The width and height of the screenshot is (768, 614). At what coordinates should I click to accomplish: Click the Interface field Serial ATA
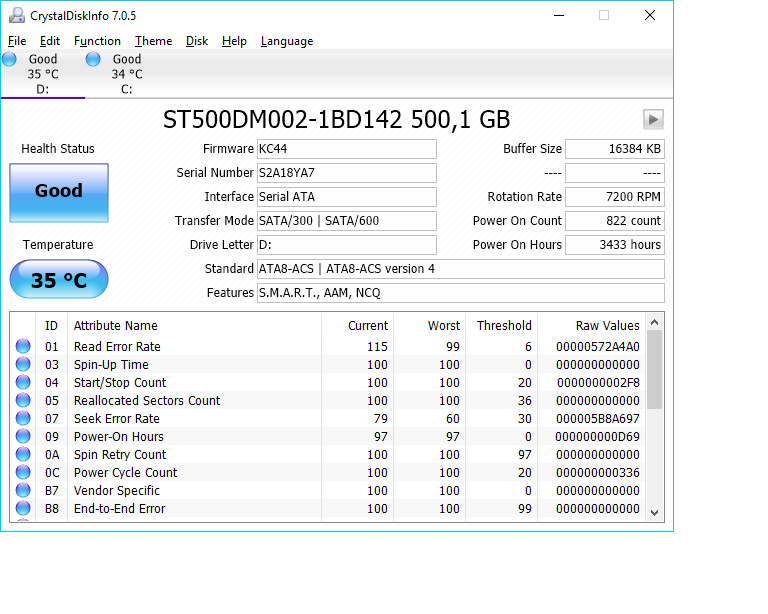tap(347, 197)
